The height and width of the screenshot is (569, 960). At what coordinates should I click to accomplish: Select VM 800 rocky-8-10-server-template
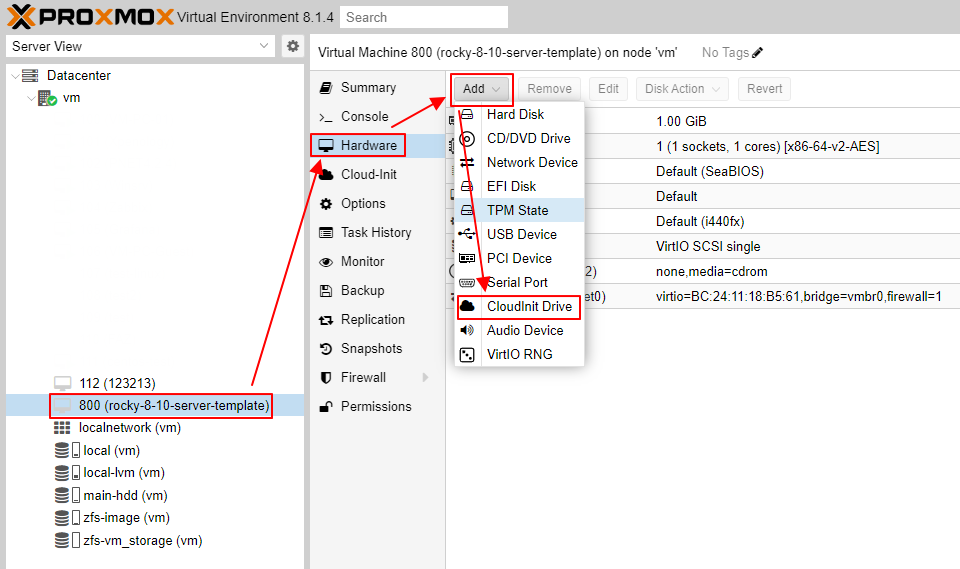(155, 405)
